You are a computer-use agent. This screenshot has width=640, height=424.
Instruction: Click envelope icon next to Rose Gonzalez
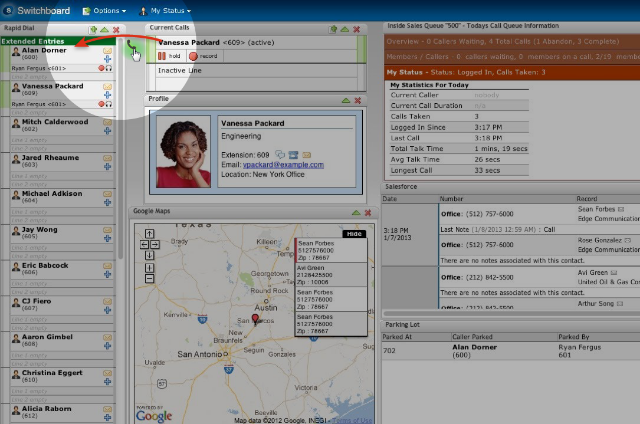tap(627, 240)
